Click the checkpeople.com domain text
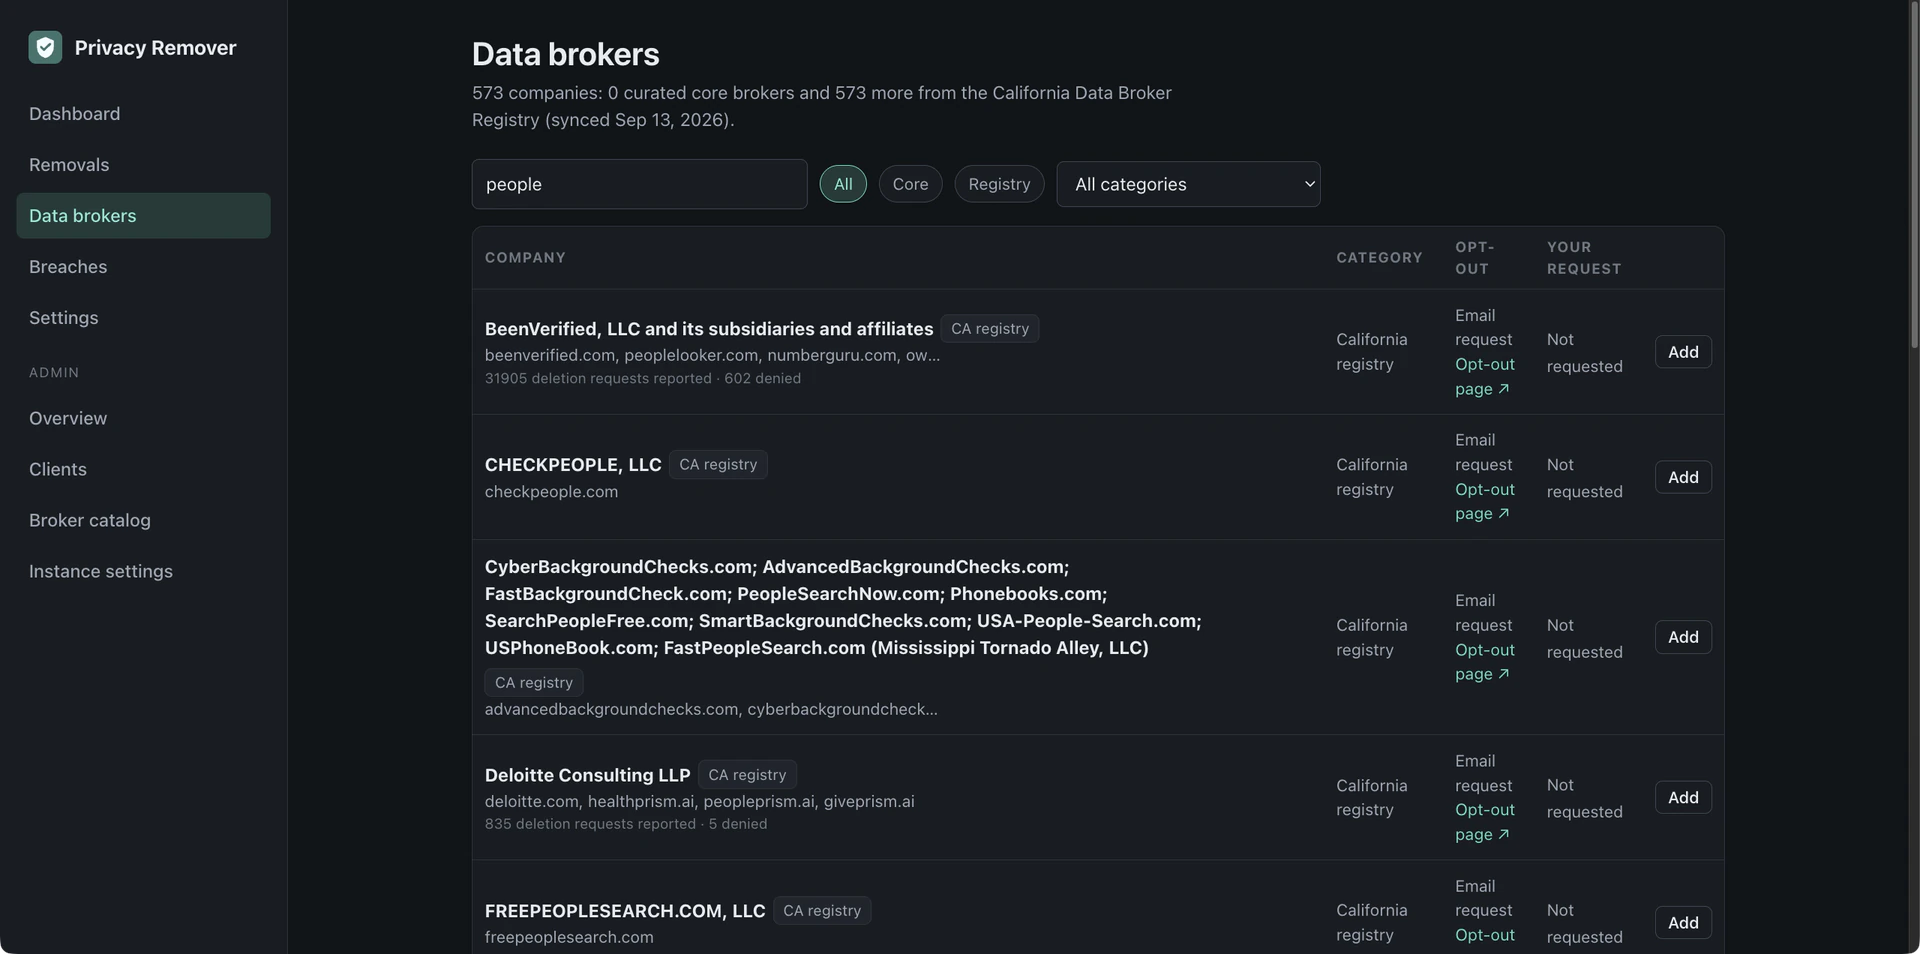This screenshot has height=954, width=1920. tap(551, 492)
